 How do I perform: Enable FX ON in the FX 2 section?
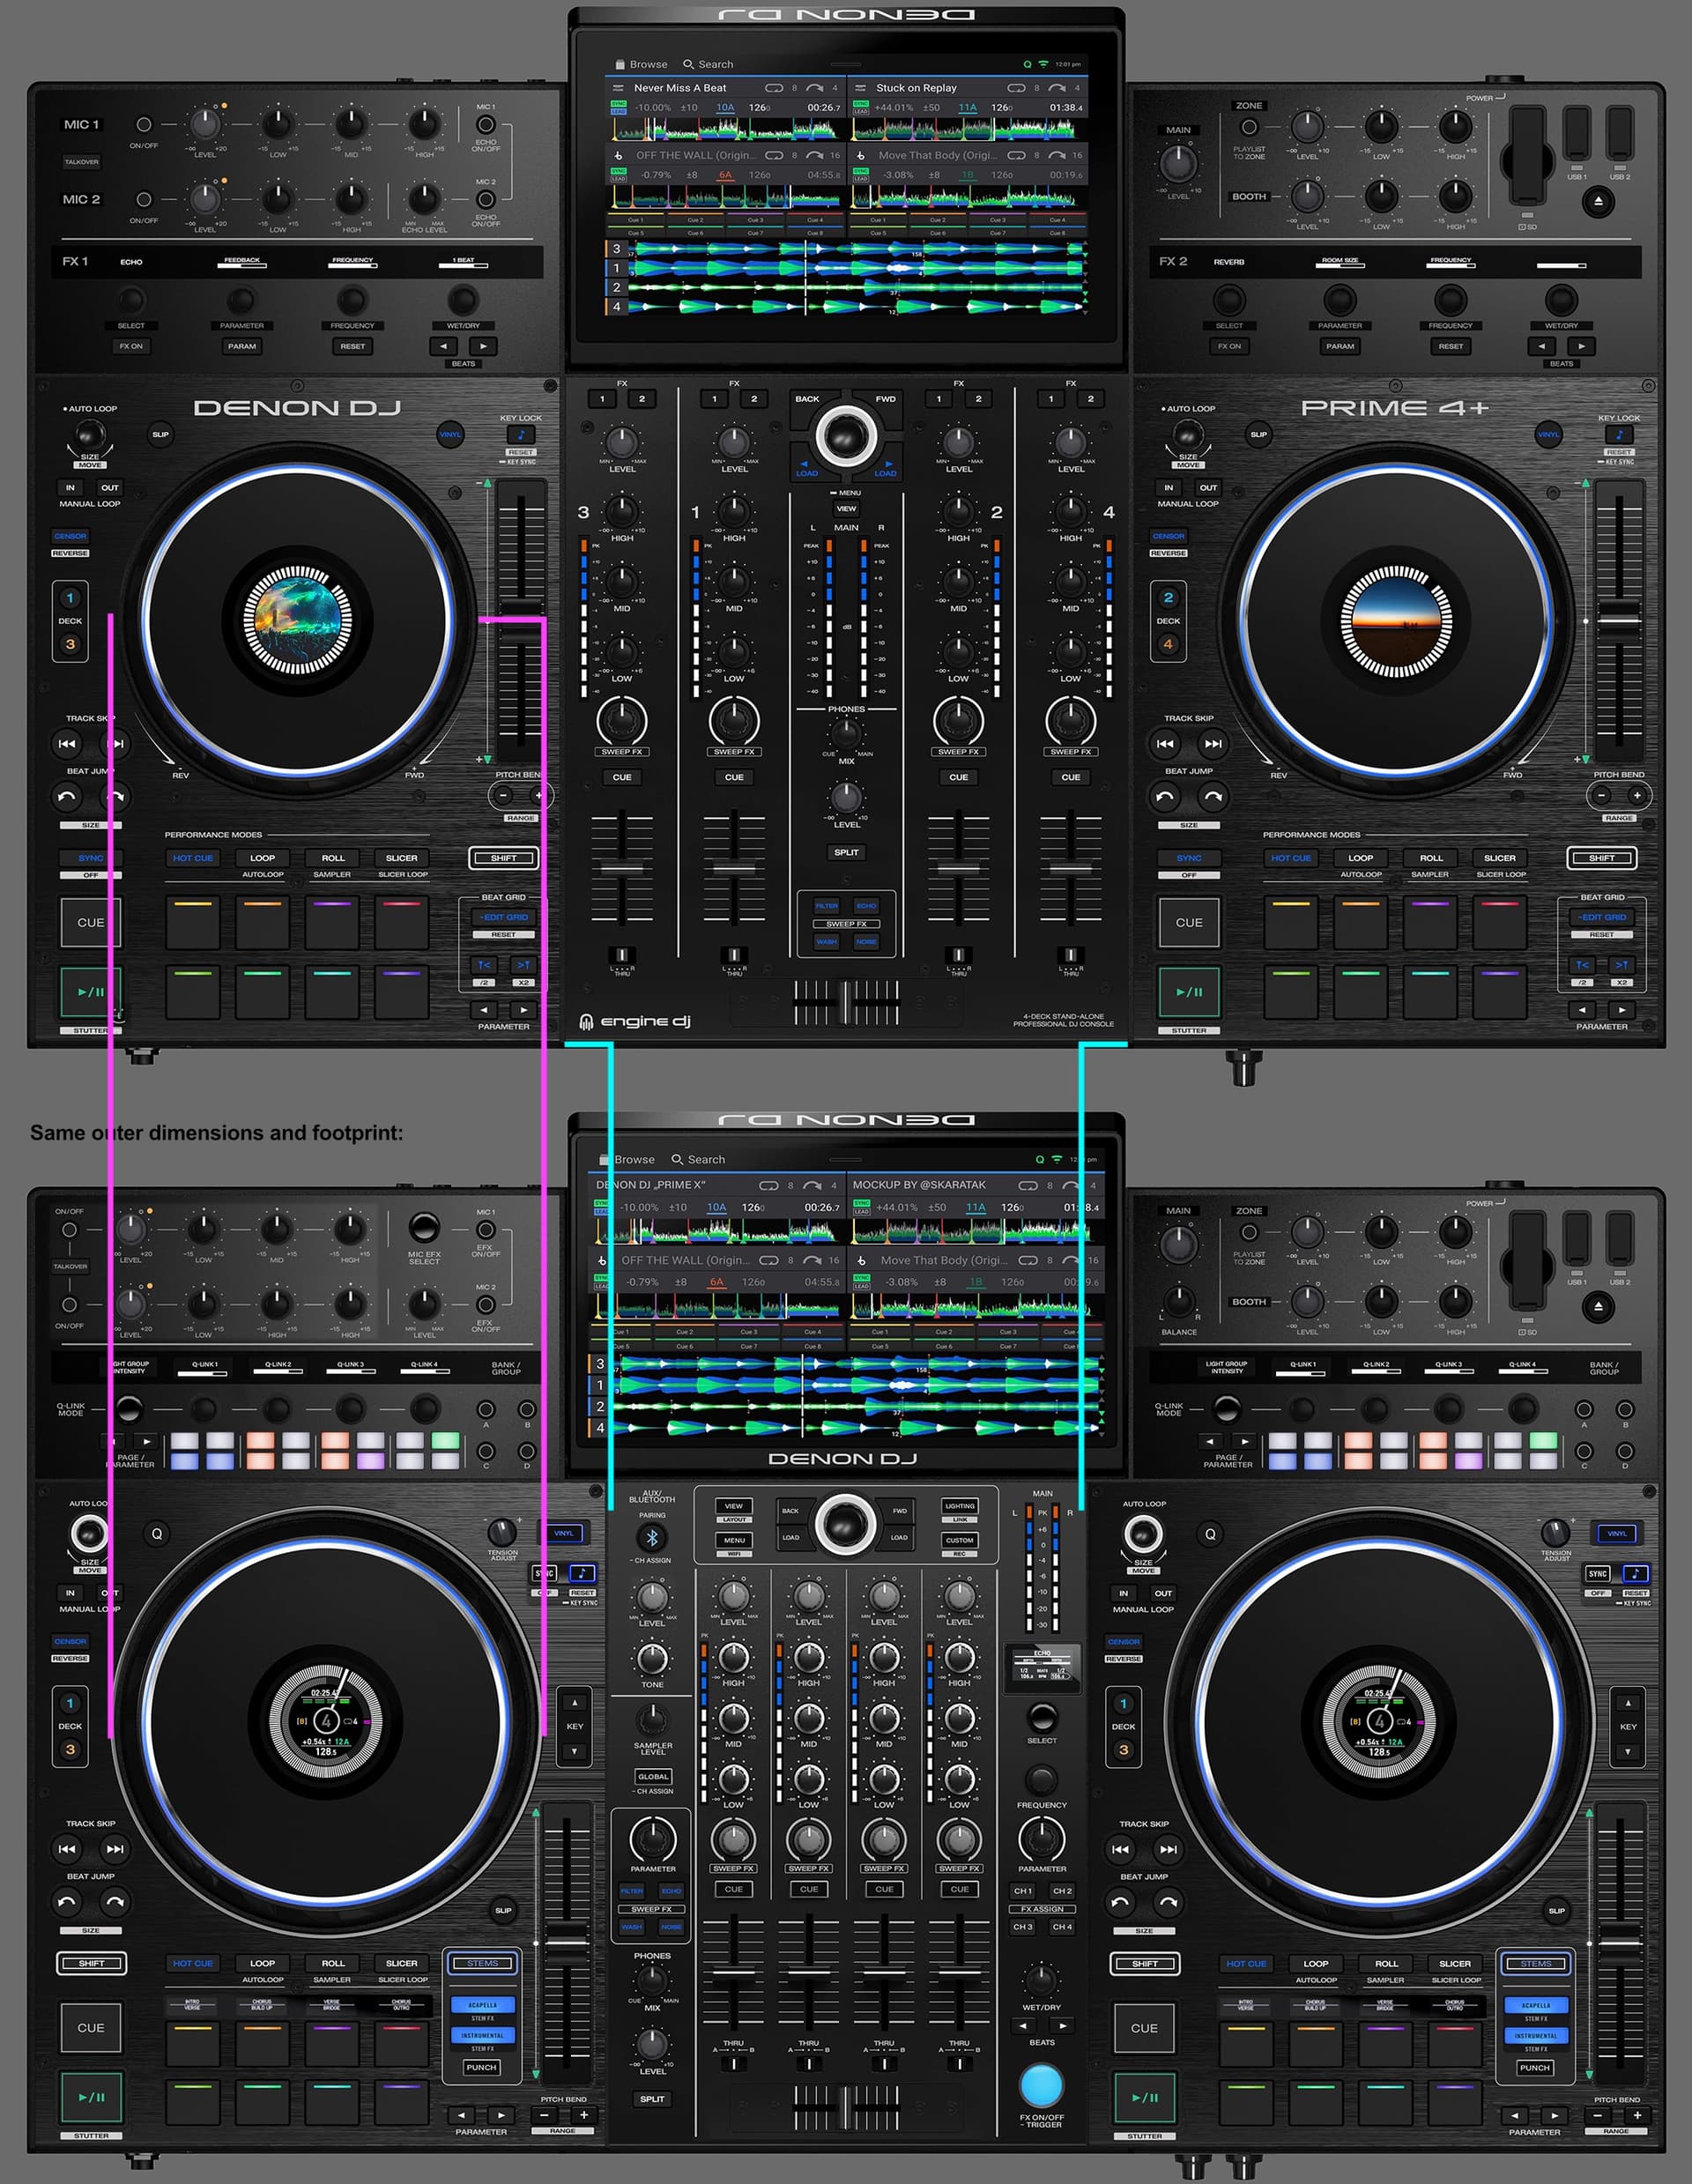(x=1229, y=346)
